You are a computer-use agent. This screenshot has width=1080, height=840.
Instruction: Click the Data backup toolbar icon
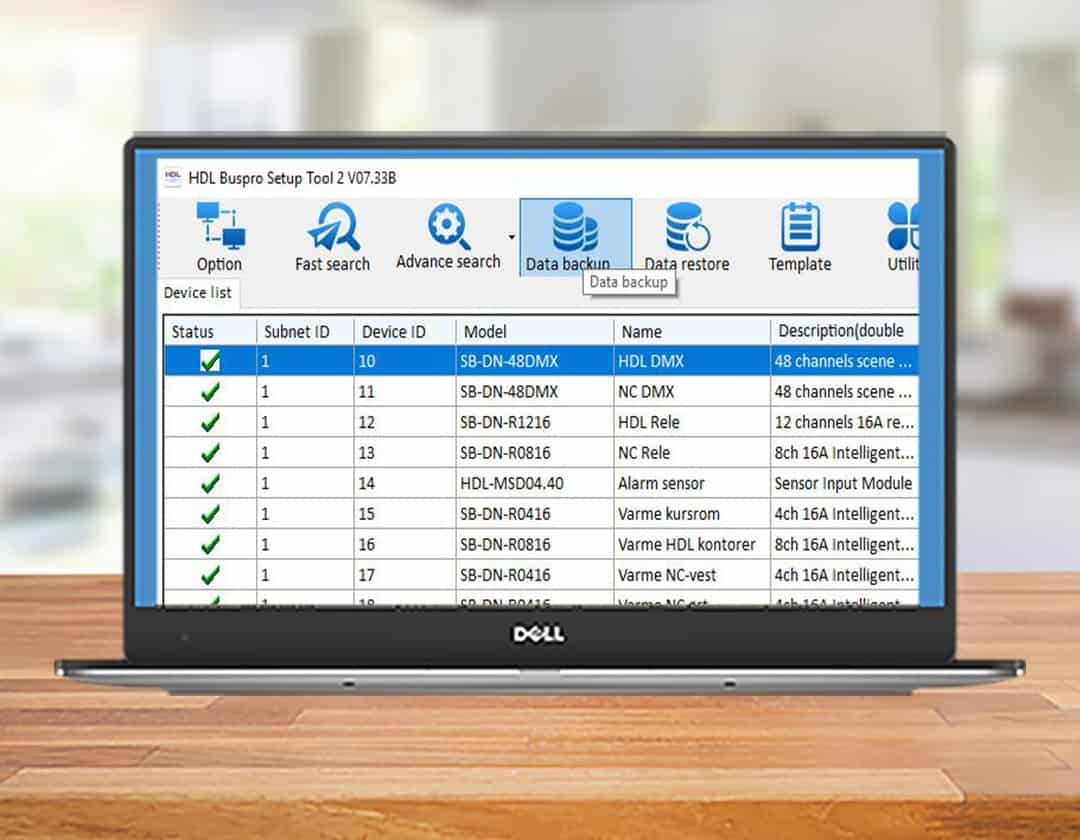click(x=576, y=238)
